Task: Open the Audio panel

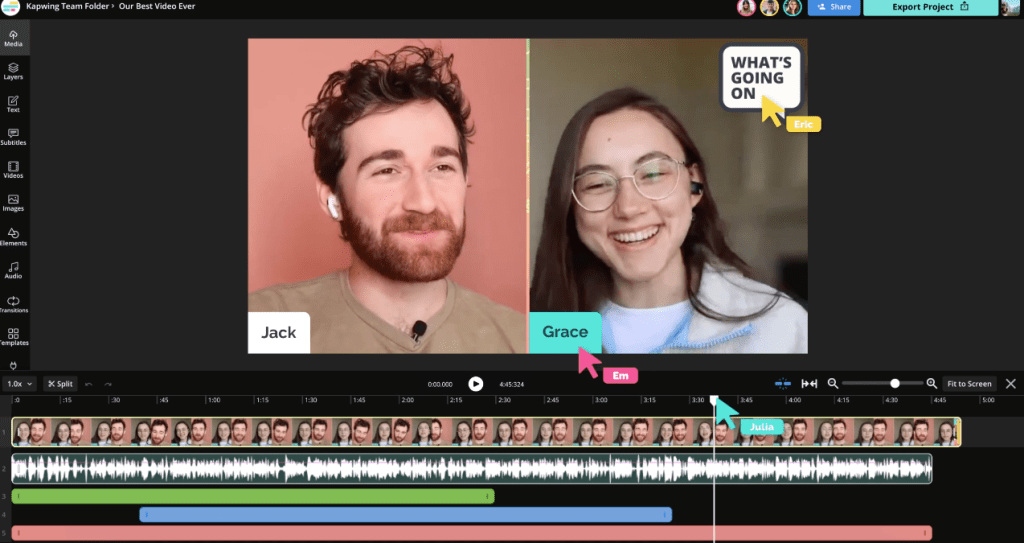Action: click(x=14, y=270)
